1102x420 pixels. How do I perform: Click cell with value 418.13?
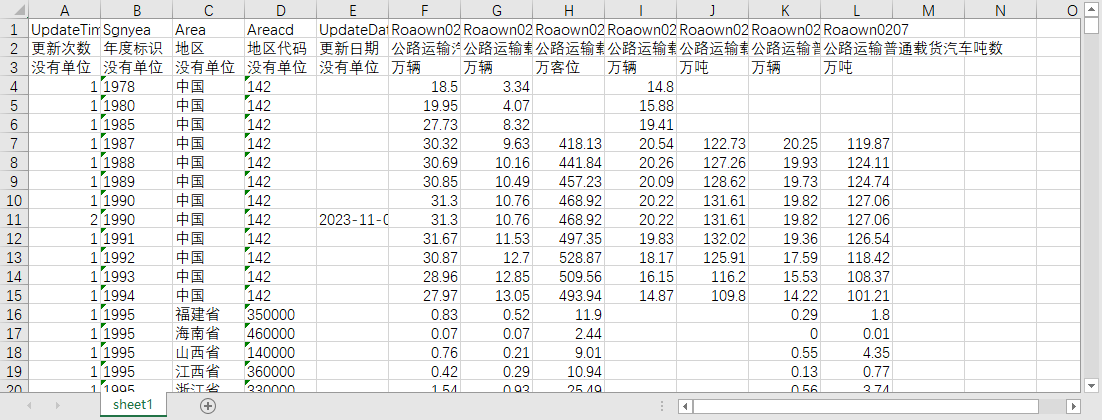point(569,144)
